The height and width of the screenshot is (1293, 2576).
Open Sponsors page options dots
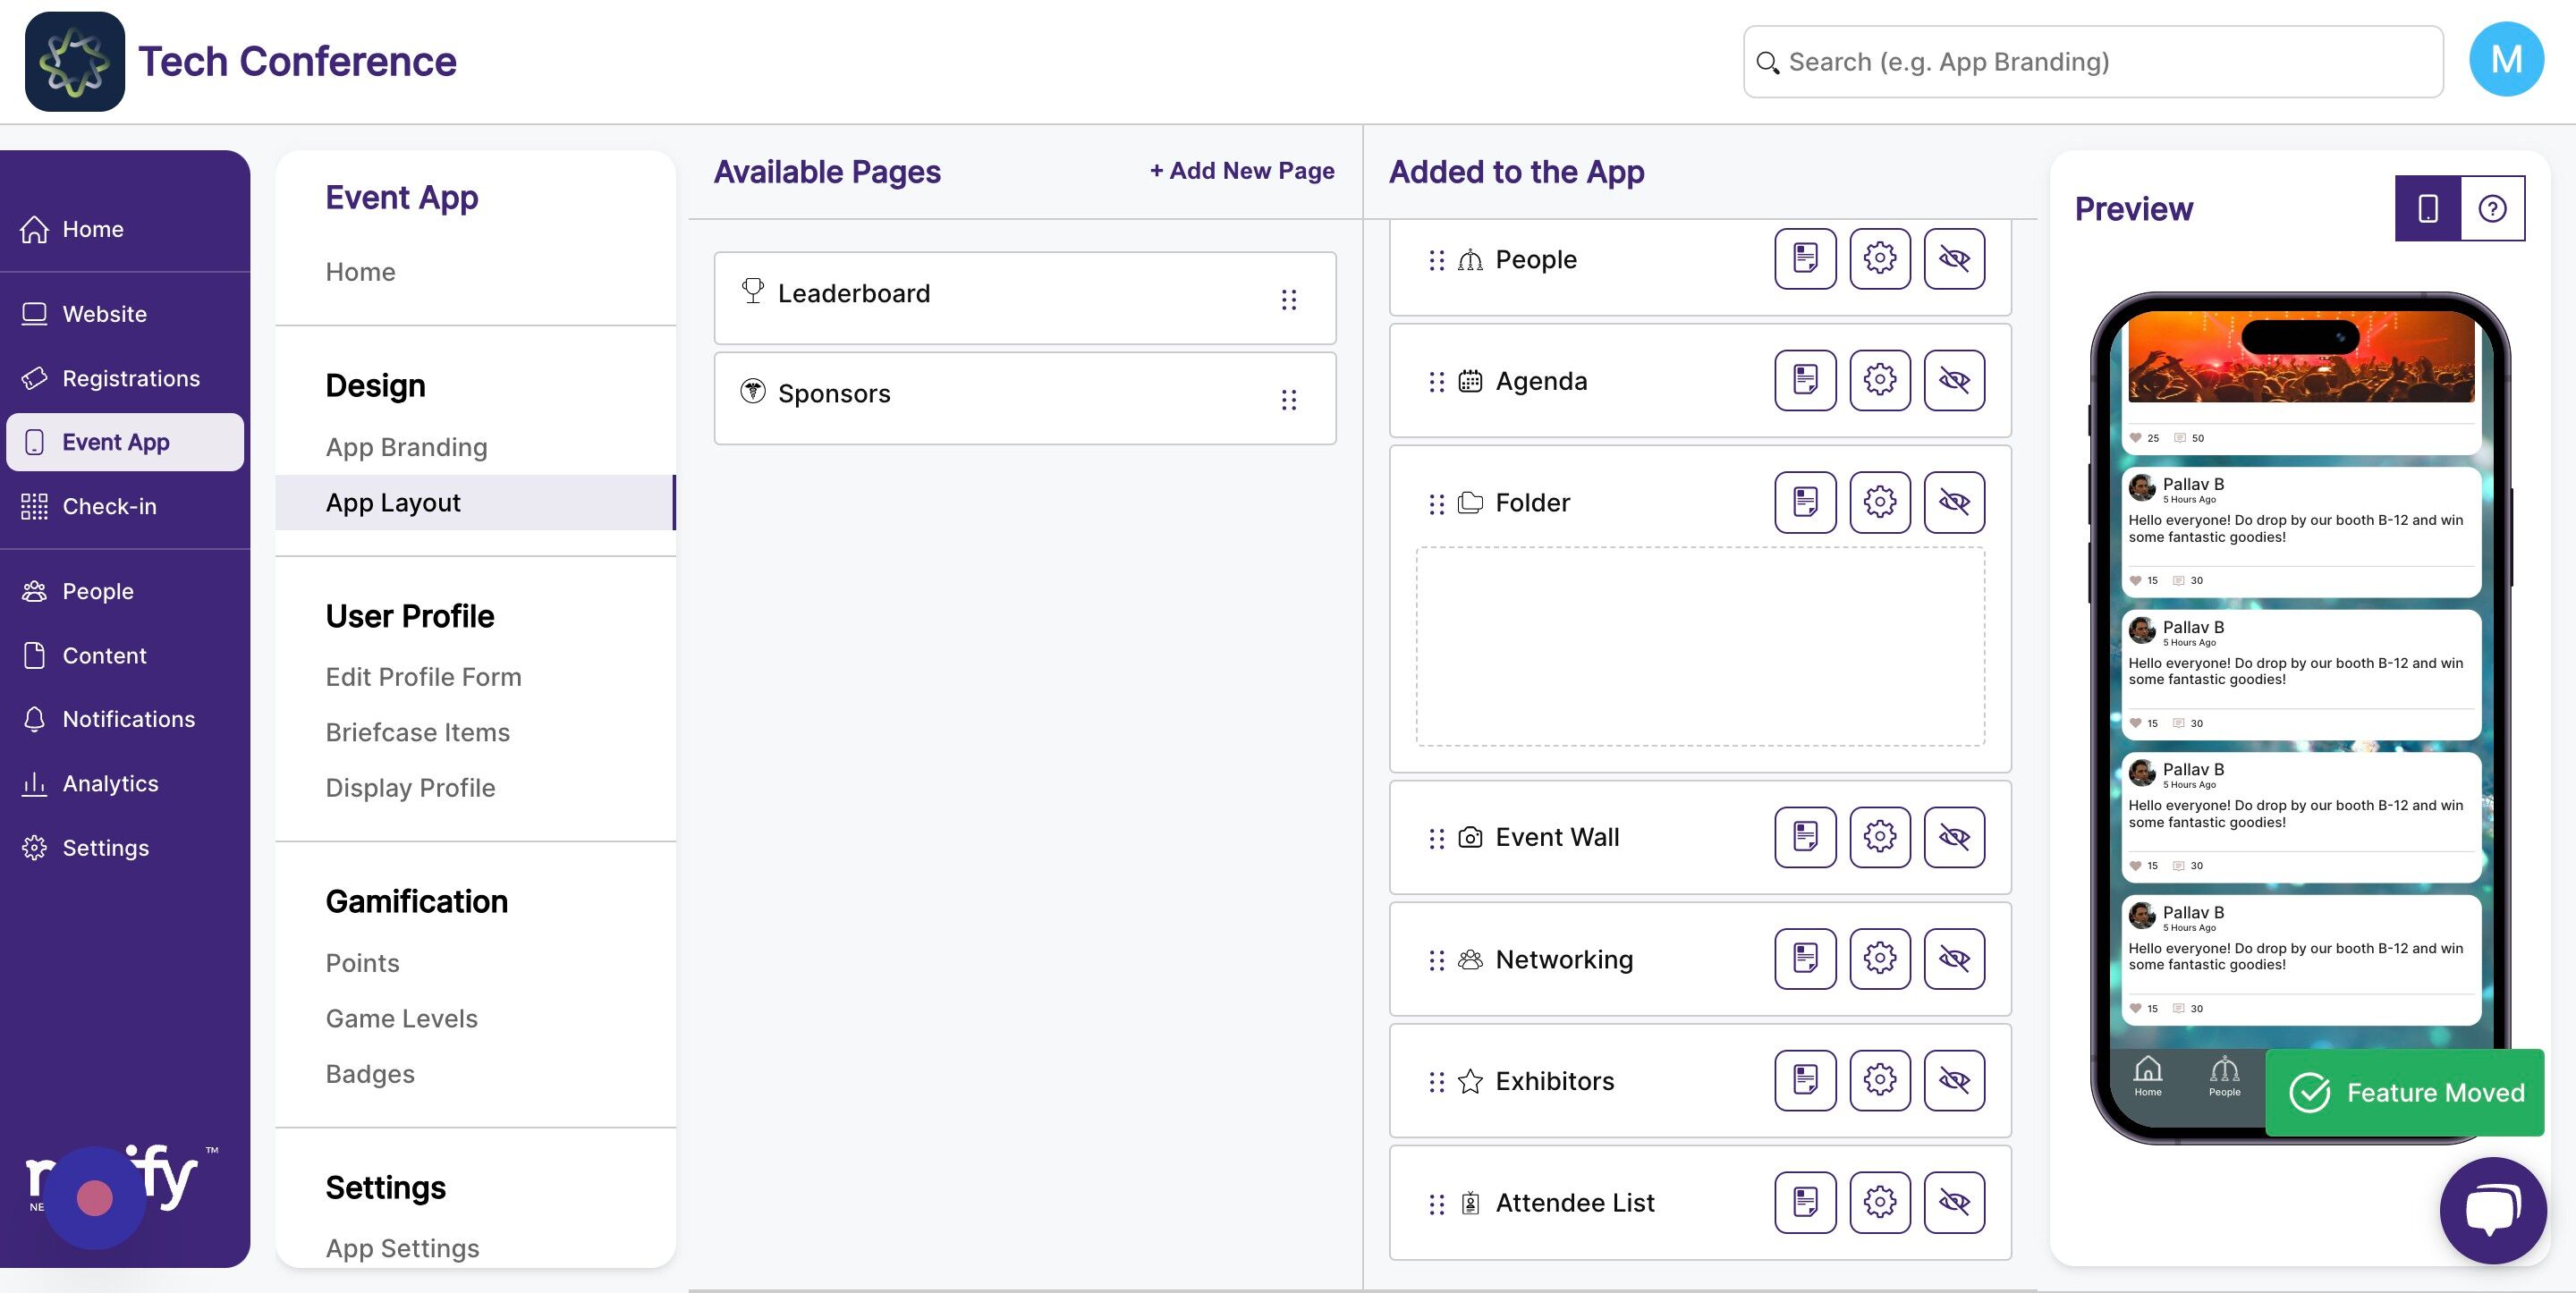pyautogui.click(x=1289, y=400)
